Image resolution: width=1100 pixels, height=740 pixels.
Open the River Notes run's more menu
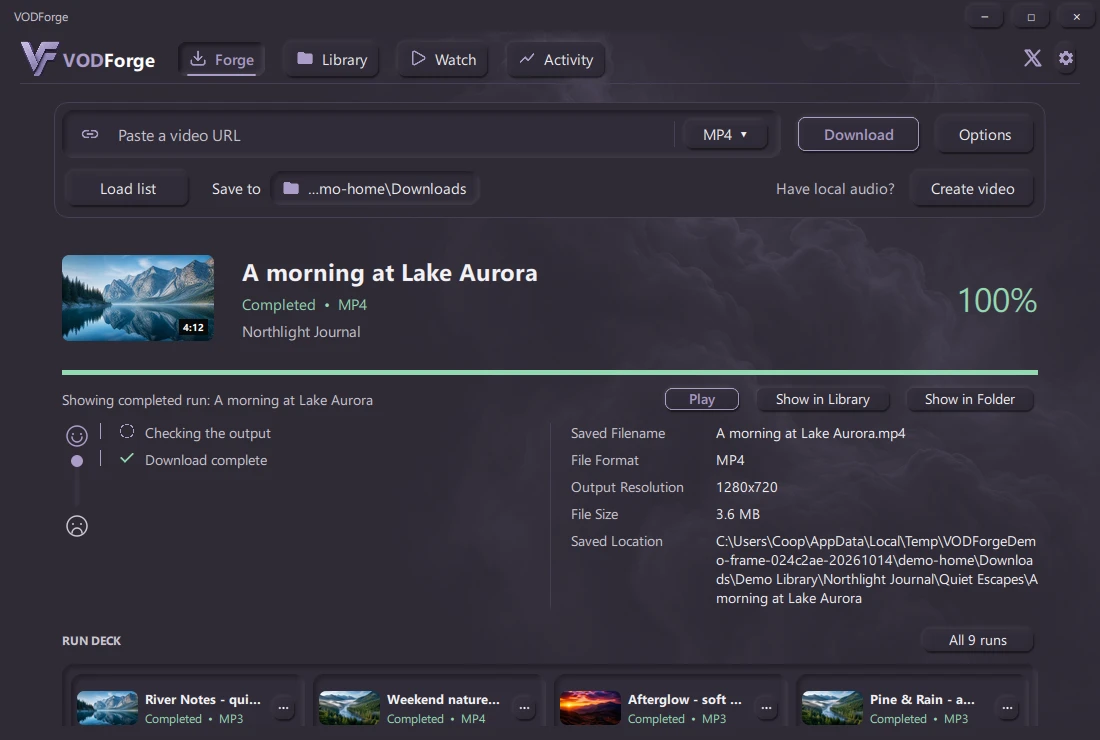(283, 708)
